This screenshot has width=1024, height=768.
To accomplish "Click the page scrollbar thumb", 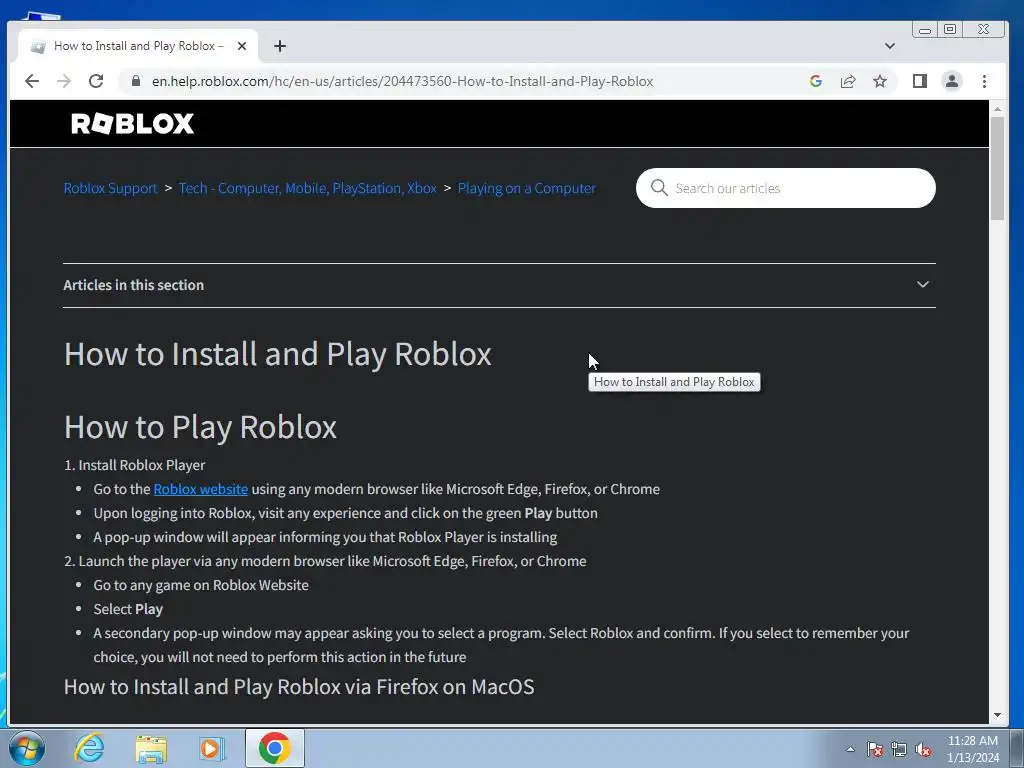I will pos(997,168).
